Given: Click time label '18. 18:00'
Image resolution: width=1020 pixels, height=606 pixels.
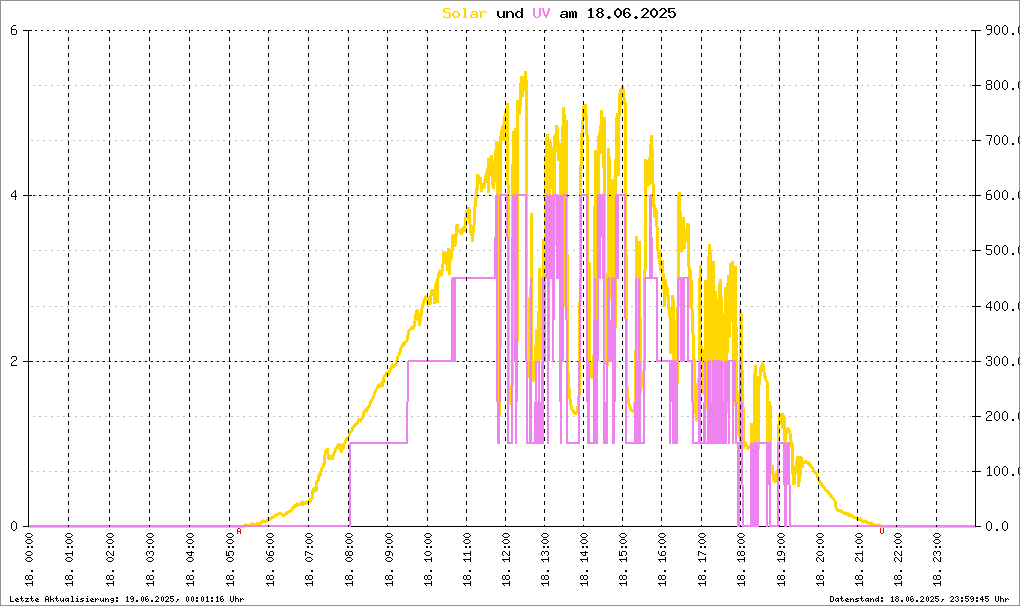Looking at the screenshot, I should coord(741,560).
